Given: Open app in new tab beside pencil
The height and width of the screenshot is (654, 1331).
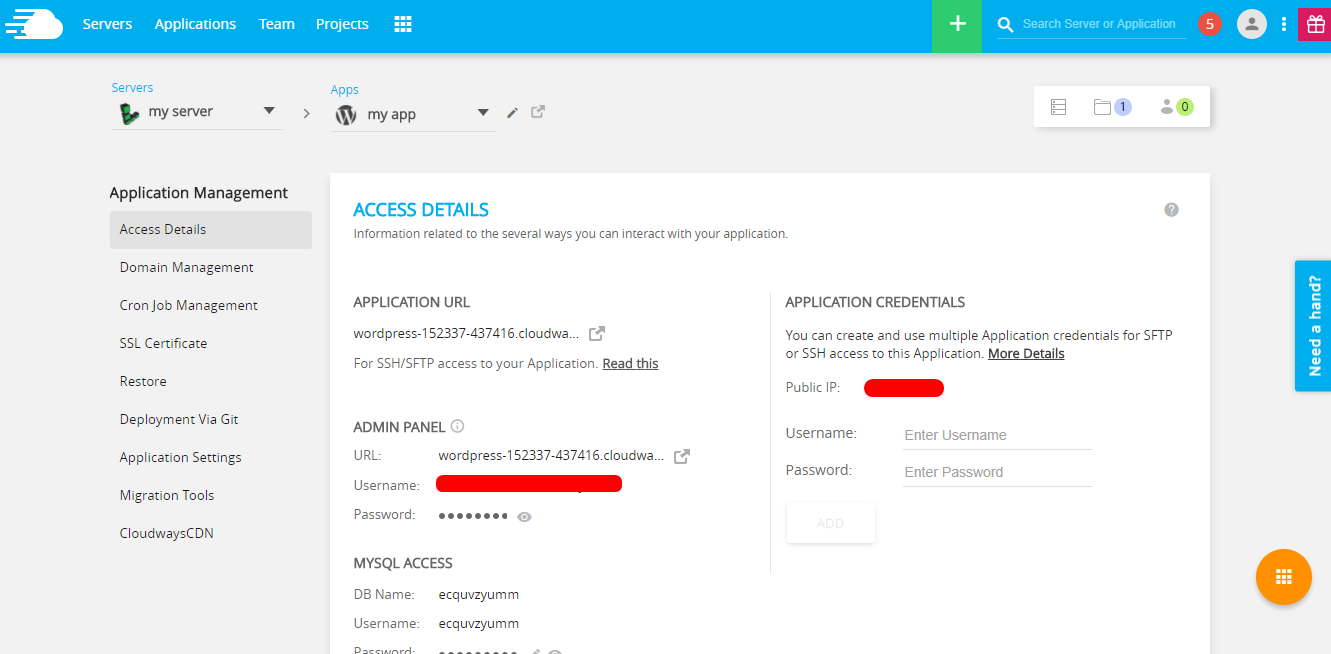Looking at the screenshot, I should click(x=538, y=112).
